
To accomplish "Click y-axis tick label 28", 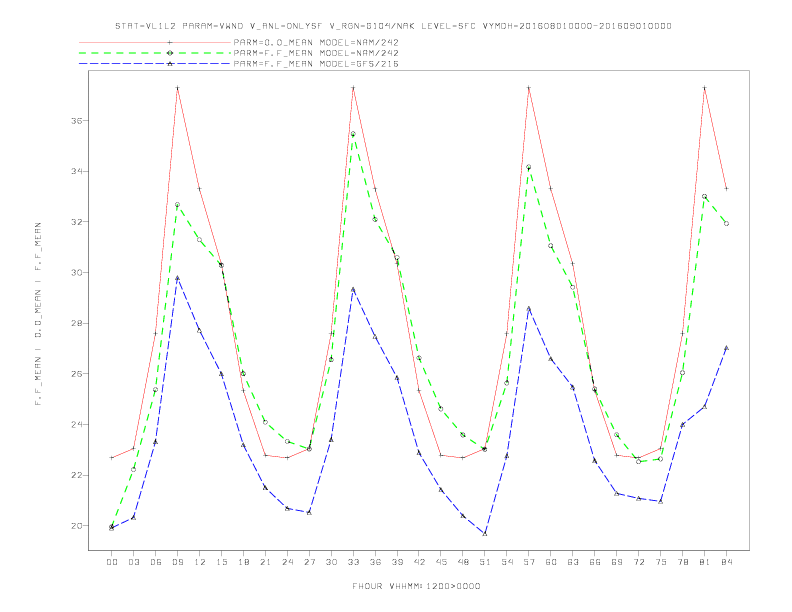I will pos(77,323).
